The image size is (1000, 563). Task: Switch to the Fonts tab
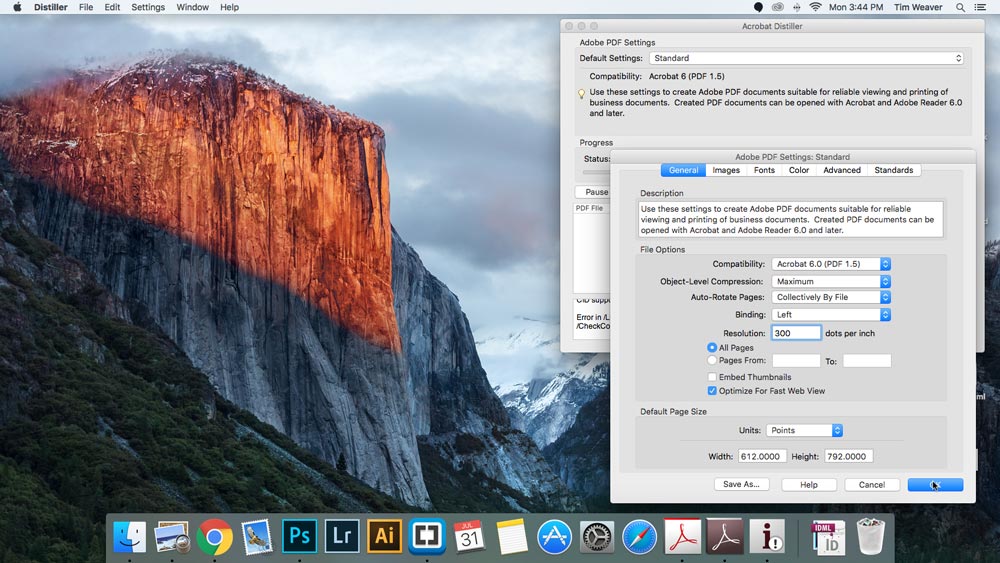point(764,170)
